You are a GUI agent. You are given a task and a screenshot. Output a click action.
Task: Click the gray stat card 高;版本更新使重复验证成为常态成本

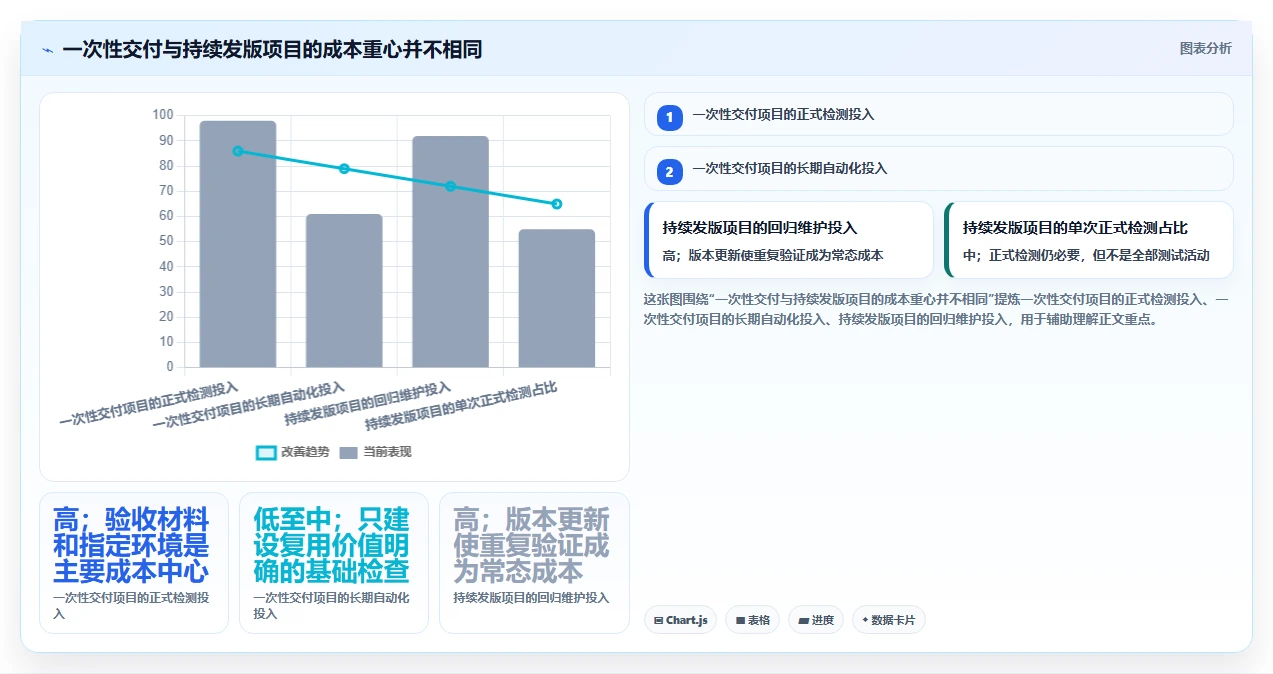click(534, 563)
